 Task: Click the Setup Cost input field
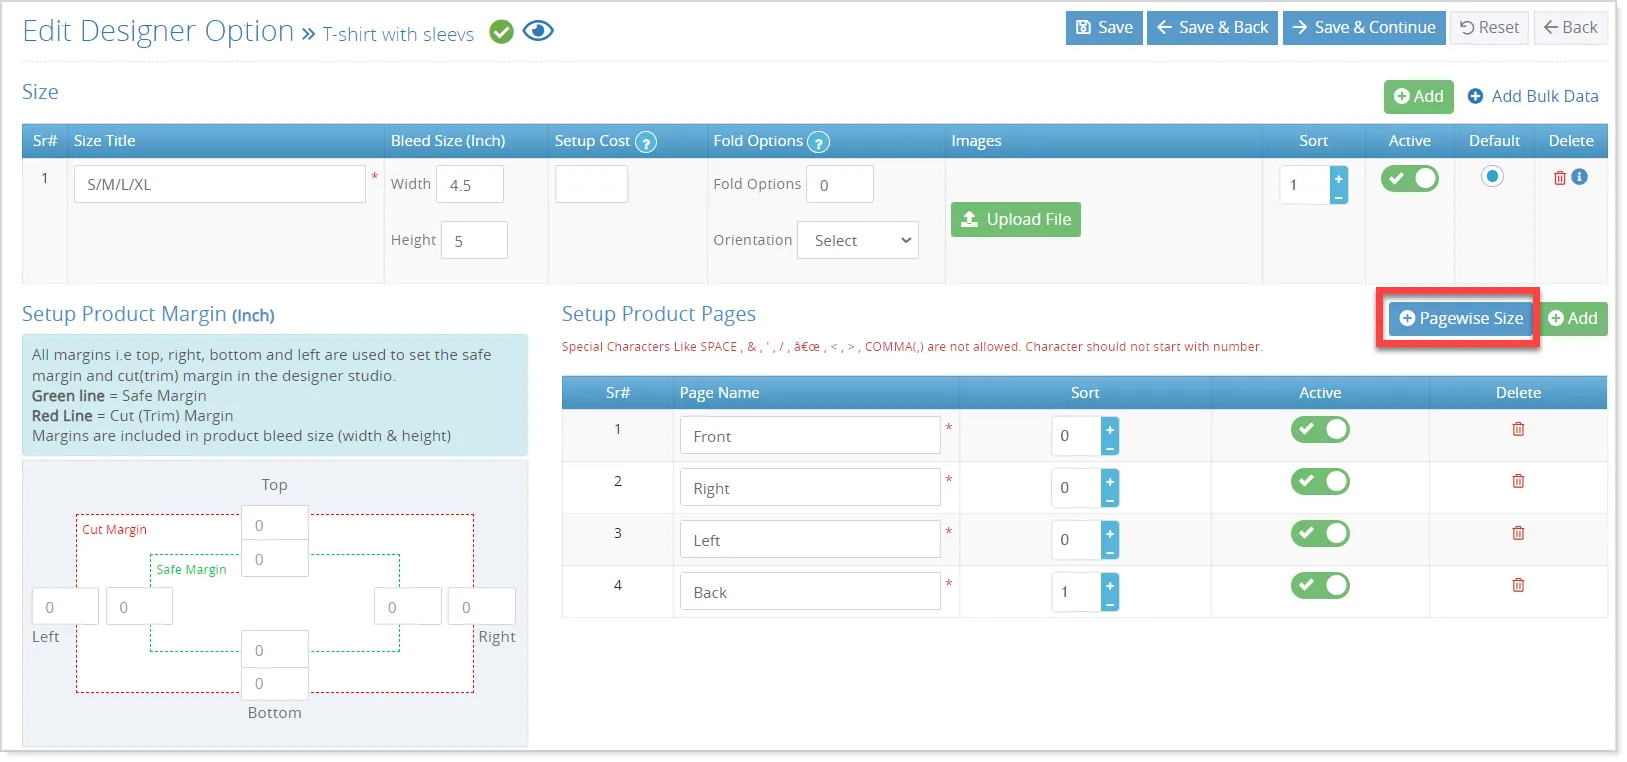pos(592,185)
